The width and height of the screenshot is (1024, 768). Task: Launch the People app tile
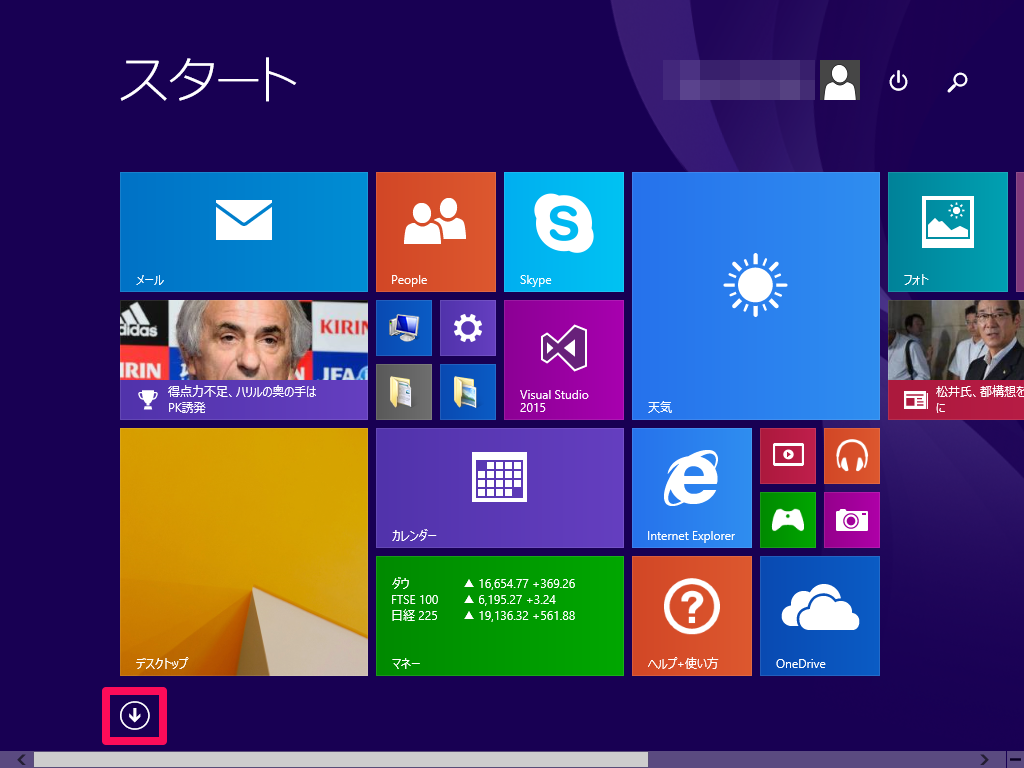pos(435,231)
